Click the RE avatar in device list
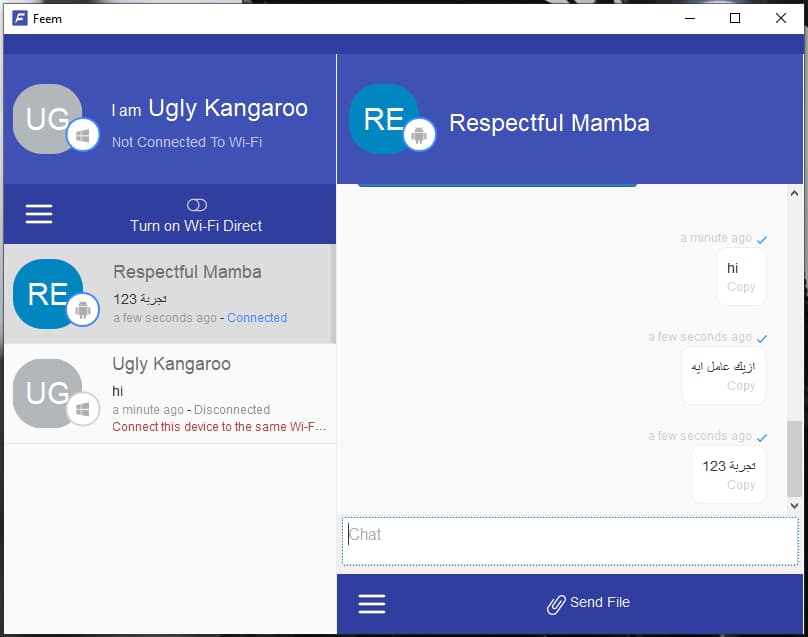 [x=47, y=294]
